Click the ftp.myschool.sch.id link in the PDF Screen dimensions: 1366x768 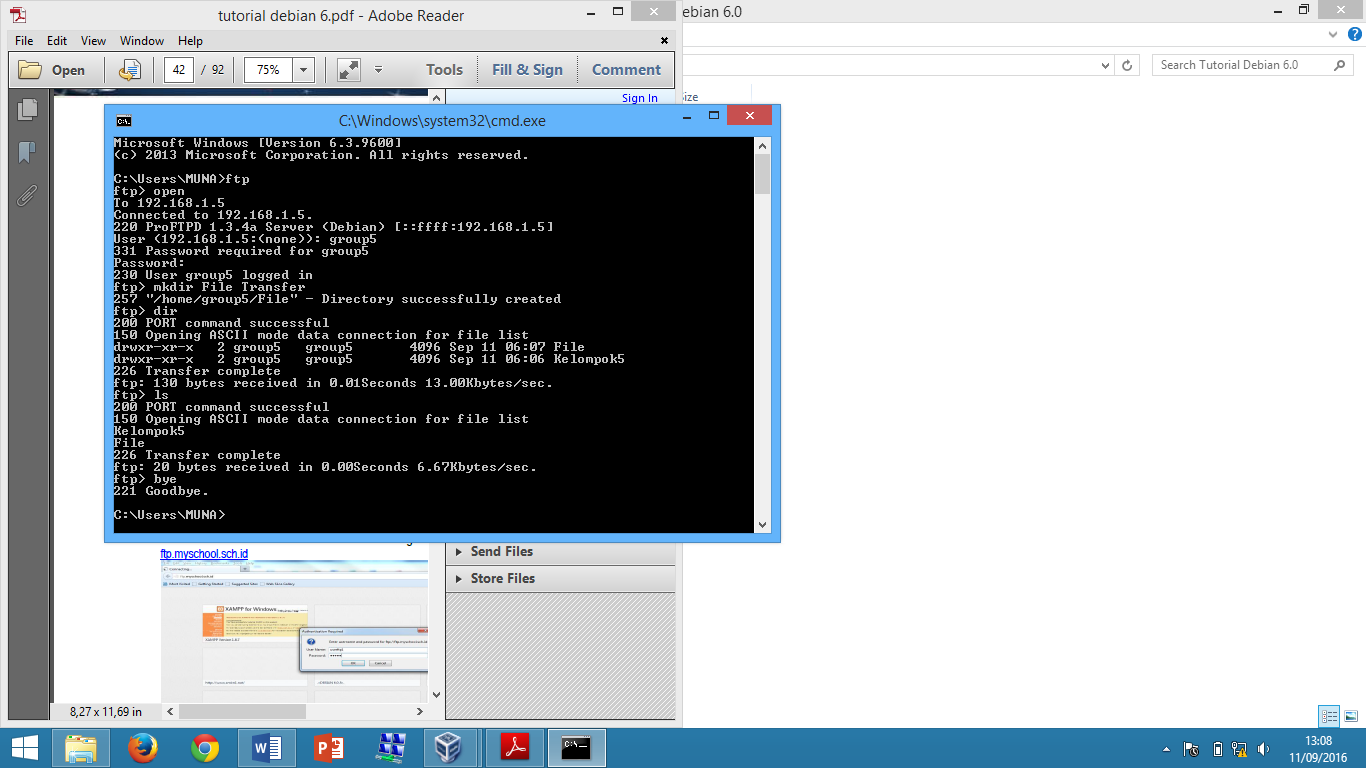204,553
